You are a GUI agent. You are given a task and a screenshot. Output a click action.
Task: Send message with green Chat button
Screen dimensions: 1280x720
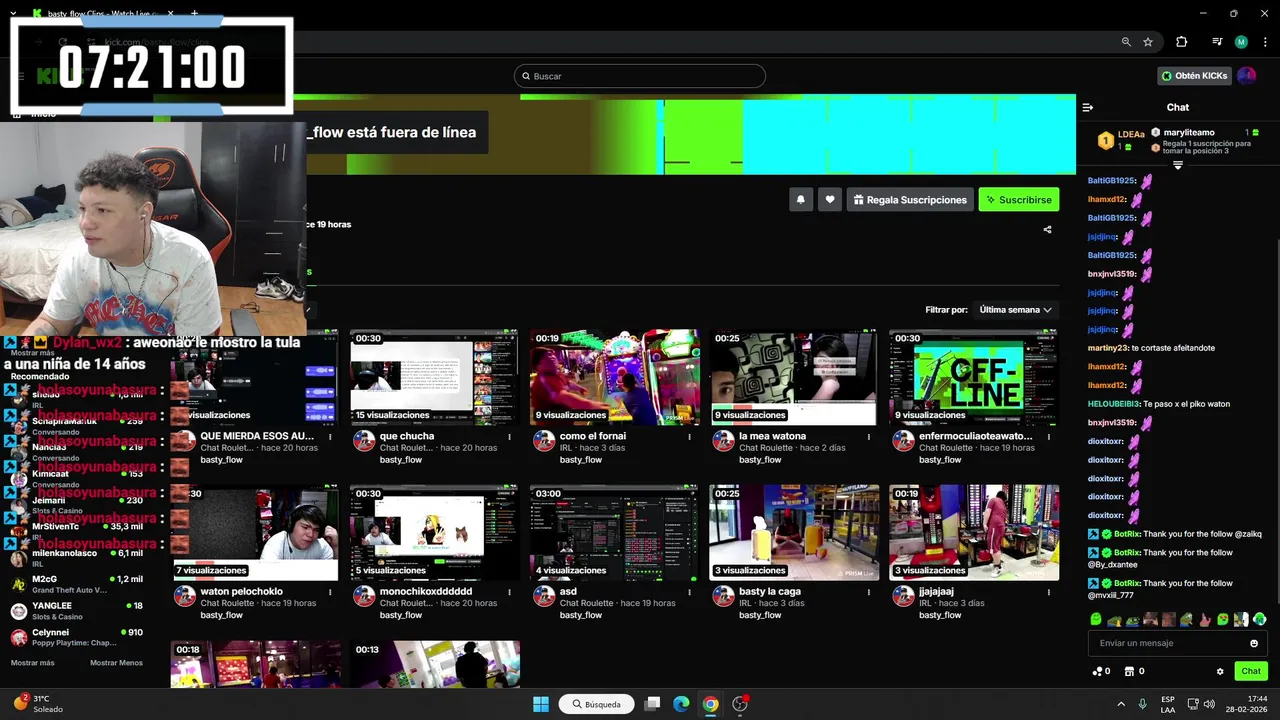click(1251, 671)
